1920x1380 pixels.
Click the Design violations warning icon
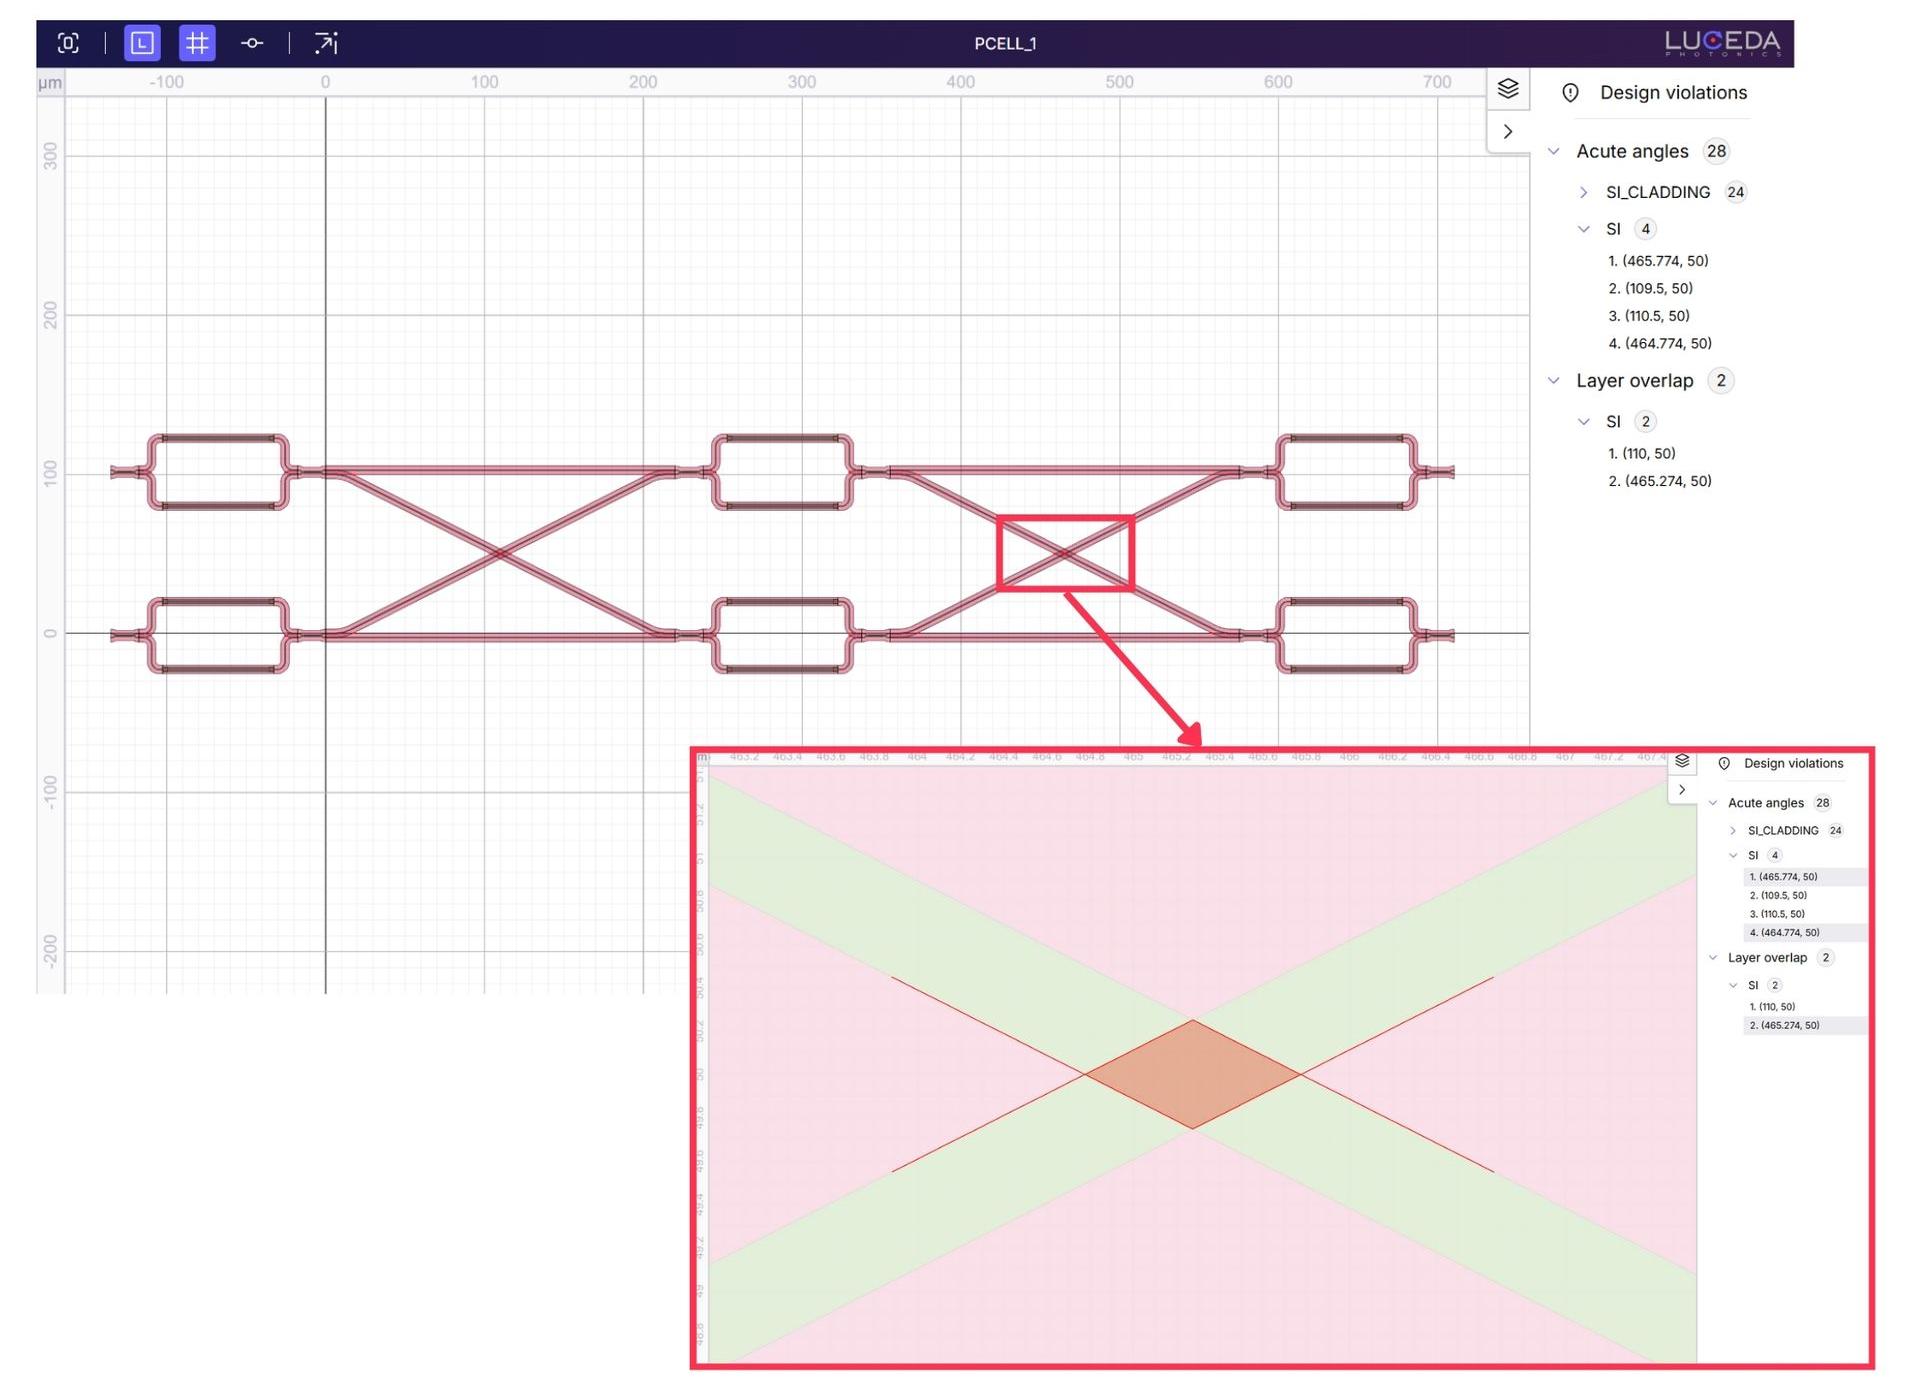tap(1570, 93)
